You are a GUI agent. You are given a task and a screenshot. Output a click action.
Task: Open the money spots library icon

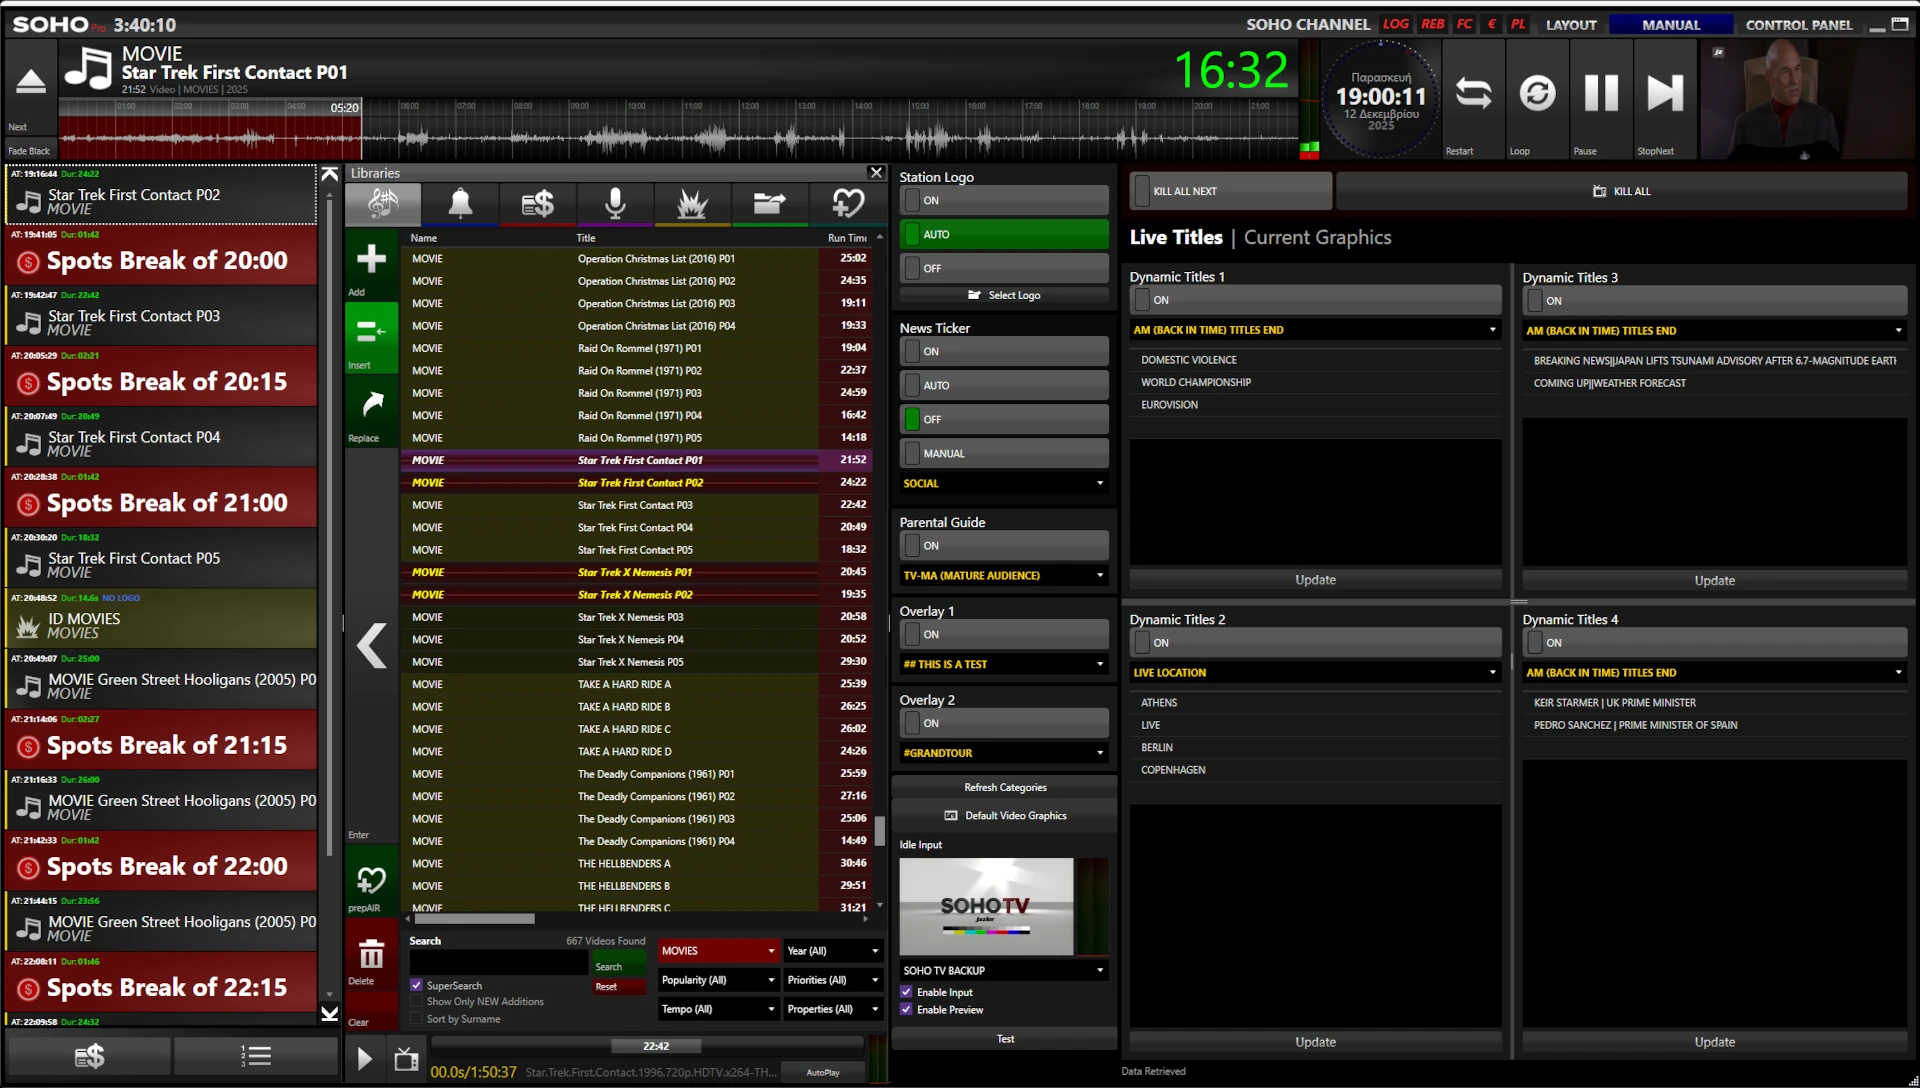537,204
